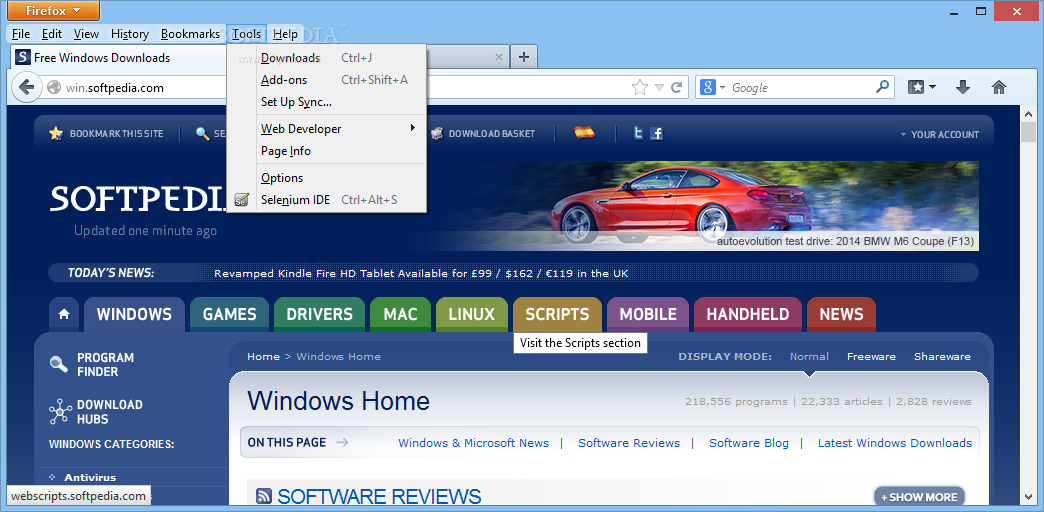Open the File menu
The width and height of the screenshot is (1044, 512).
[x=21, y=34]
